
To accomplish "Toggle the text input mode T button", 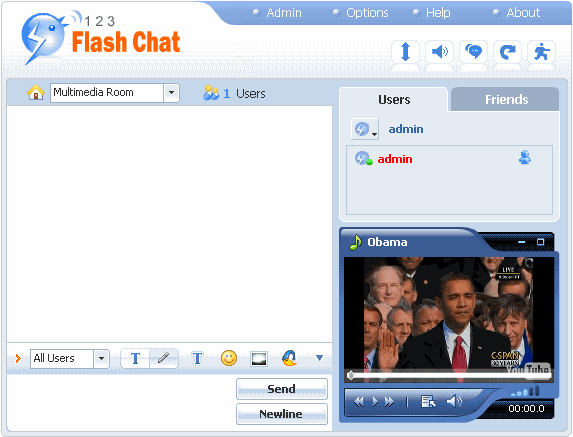I will [135, 358].
